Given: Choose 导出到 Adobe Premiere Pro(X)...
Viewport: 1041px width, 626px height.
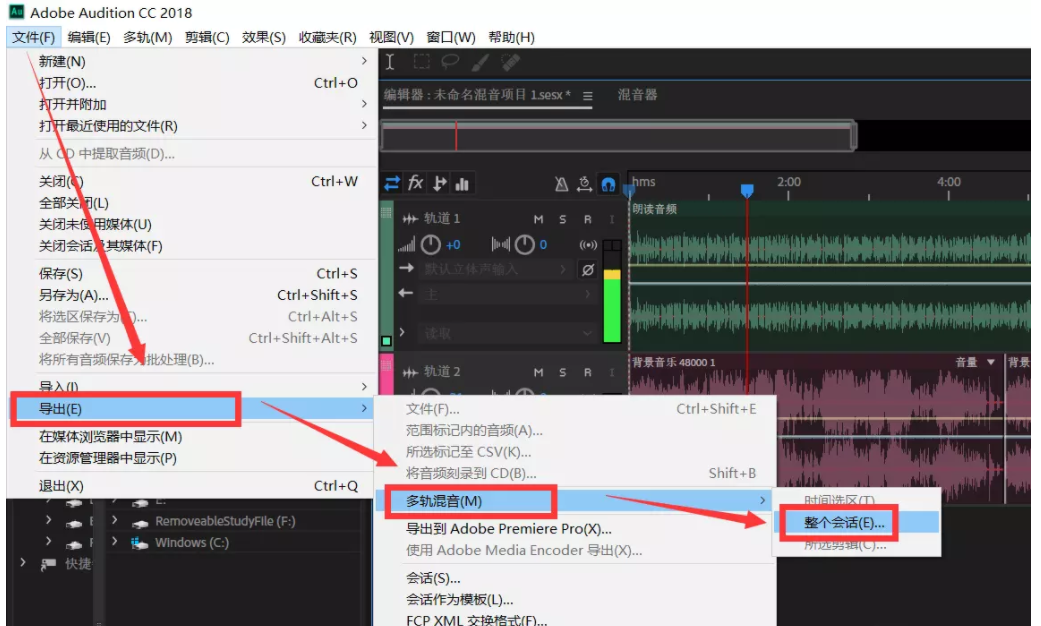Looking at the screenshot, I should 576,529.
